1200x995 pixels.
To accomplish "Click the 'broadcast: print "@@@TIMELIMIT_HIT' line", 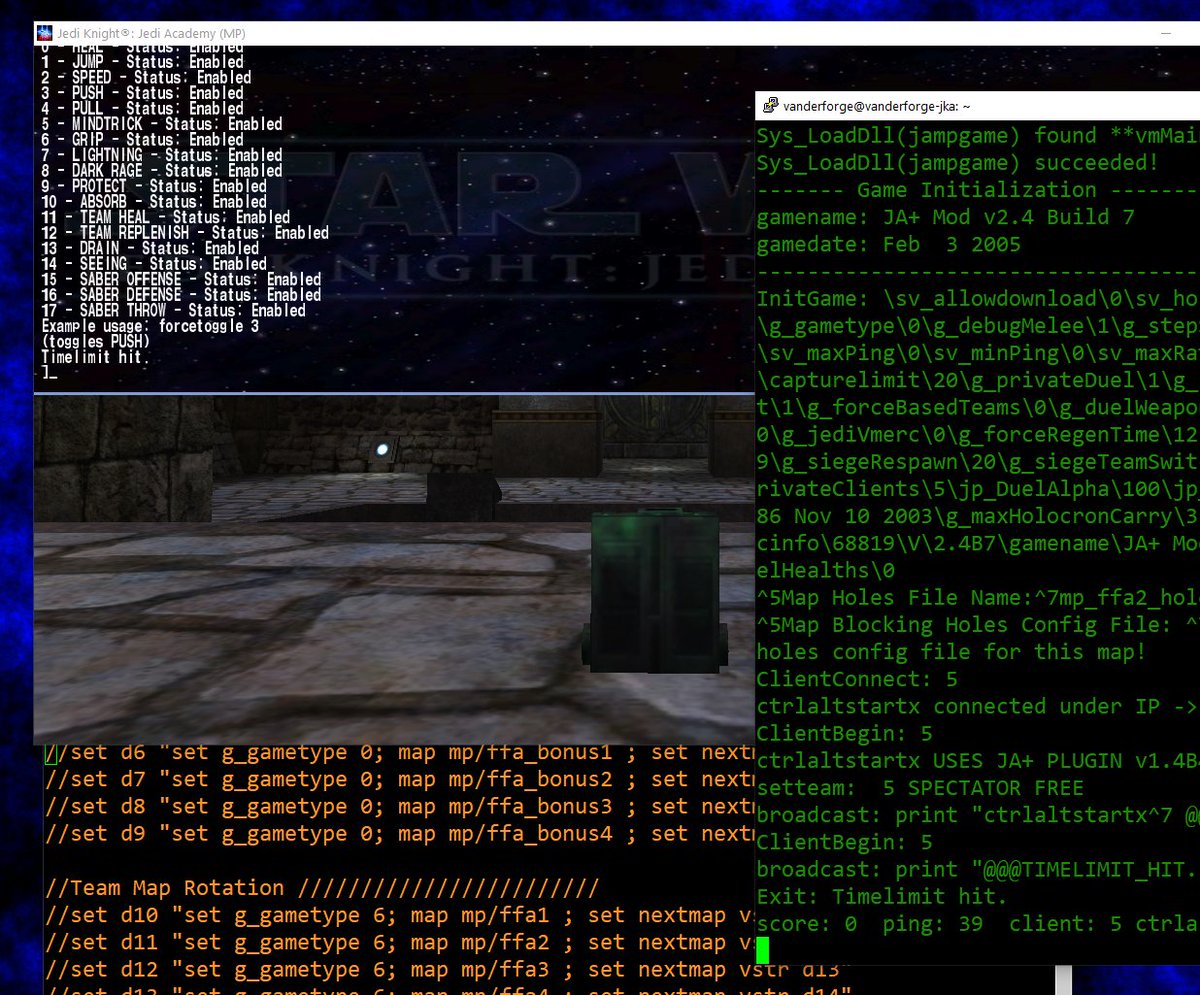I will coord(977,870).
